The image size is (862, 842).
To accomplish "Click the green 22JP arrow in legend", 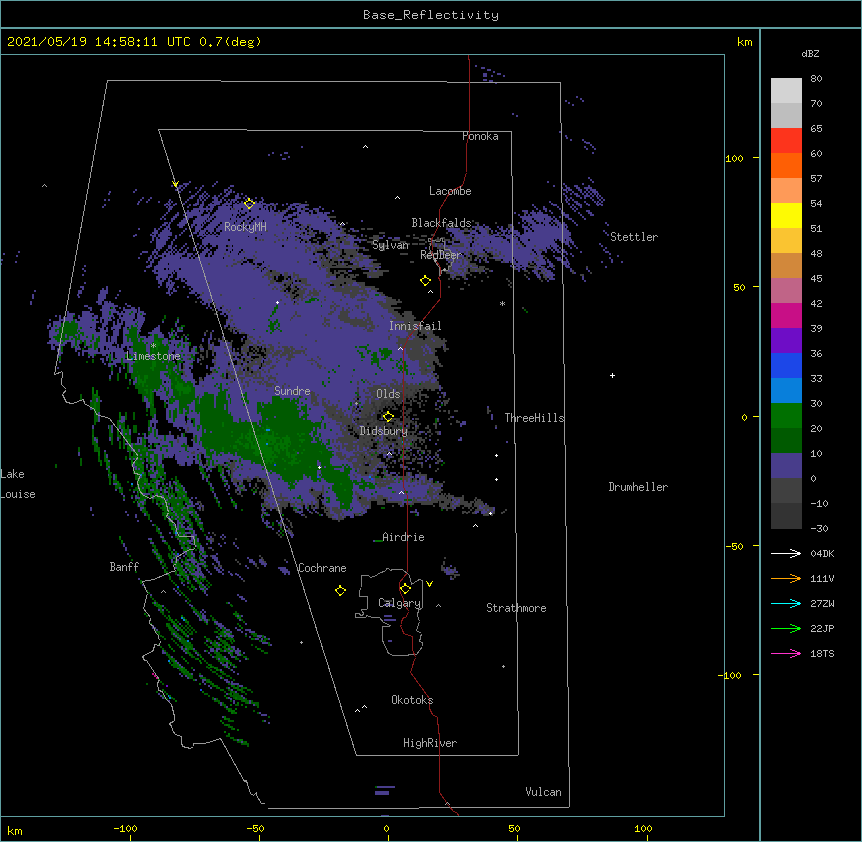I will pyautogui.click(x=786, y=628).
